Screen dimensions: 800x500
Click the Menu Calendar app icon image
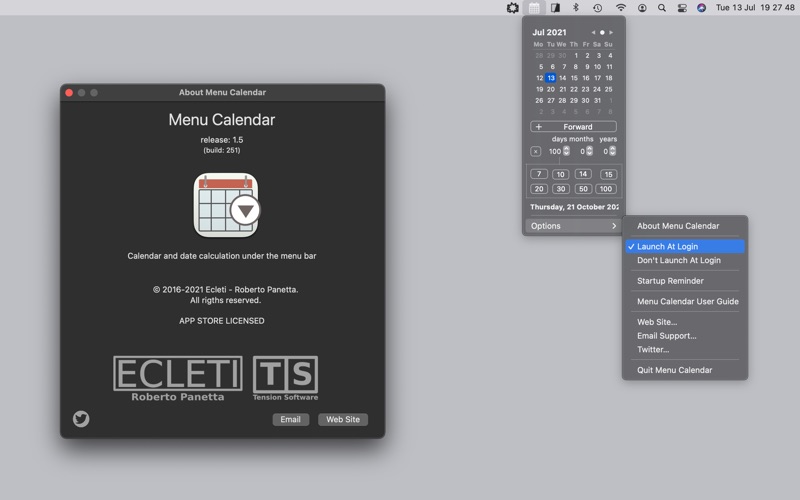(x=227, y=205)
